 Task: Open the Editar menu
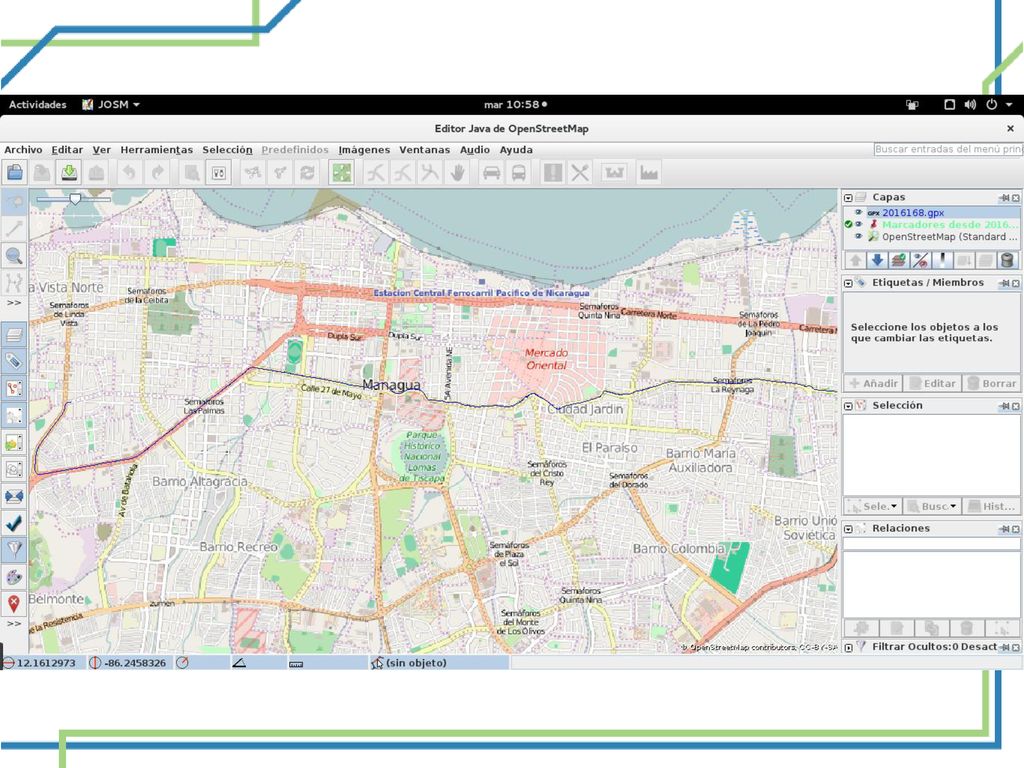pyautogui.click(x=67, y=150)
